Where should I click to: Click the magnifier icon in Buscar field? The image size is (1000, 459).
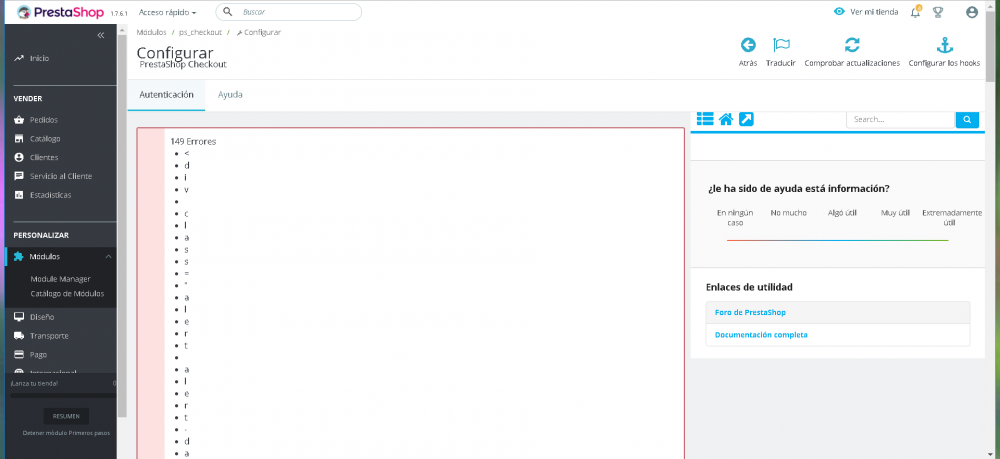coord(228,12)
